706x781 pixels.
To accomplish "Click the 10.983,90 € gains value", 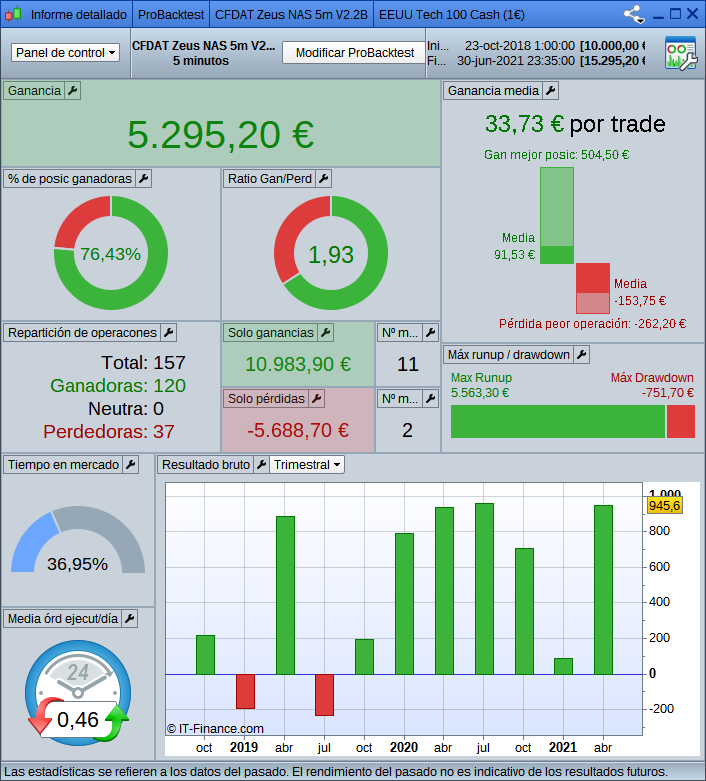I will [298, 364].
